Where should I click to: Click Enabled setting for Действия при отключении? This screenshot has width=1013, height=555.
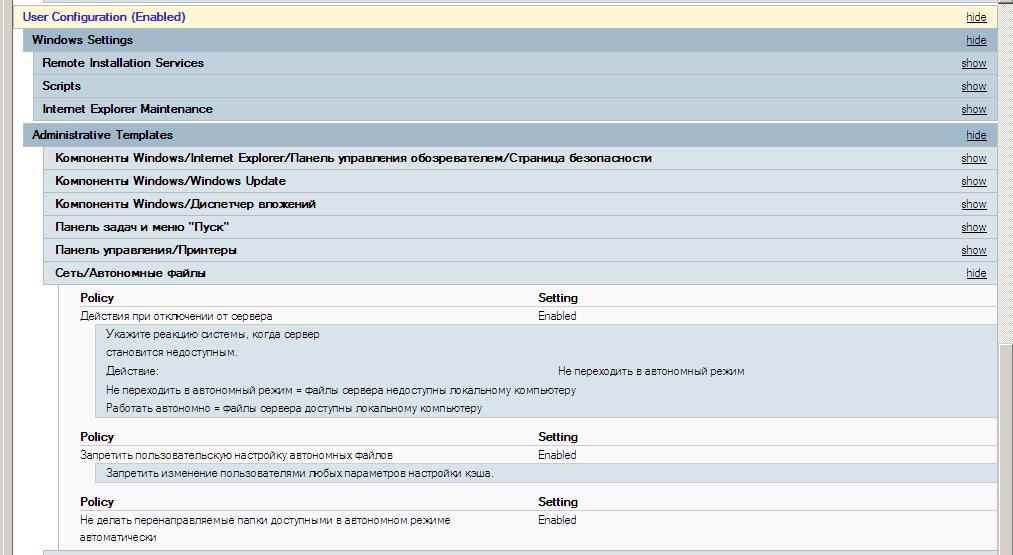coord(557,317)
